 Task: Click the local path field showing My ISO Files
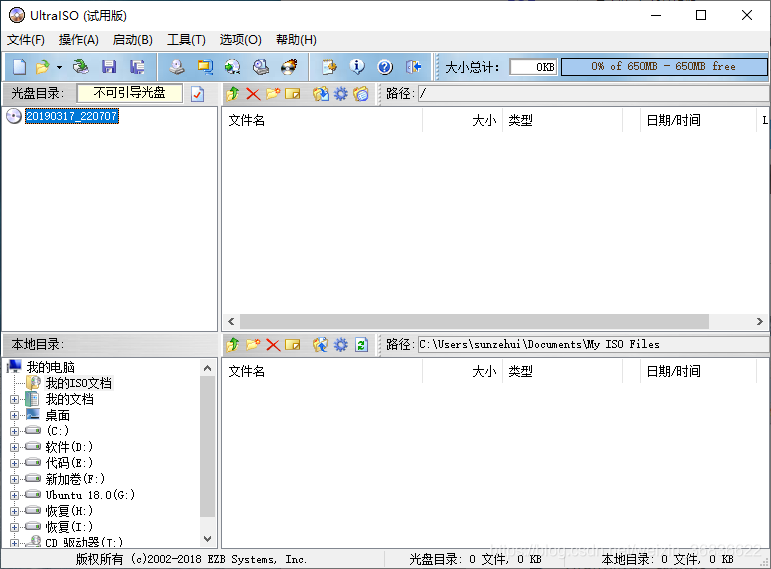pyautogui.click(x=593, y=345)
